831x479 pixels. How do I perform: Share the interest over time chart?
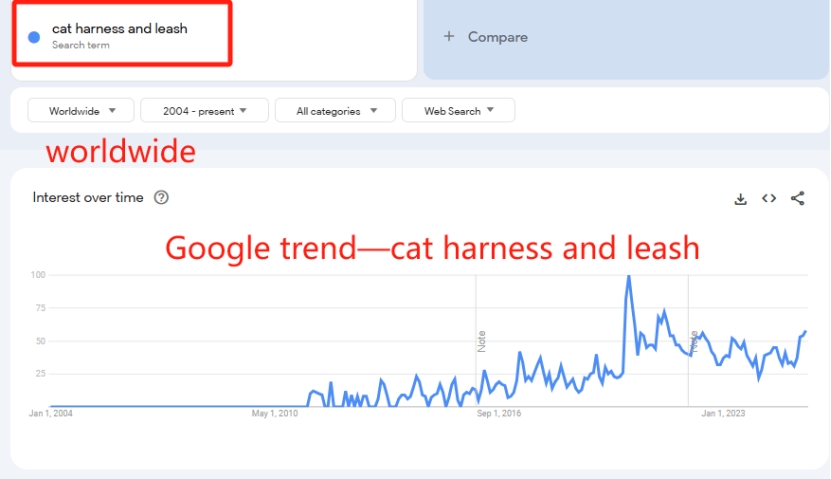coord(798,198)
